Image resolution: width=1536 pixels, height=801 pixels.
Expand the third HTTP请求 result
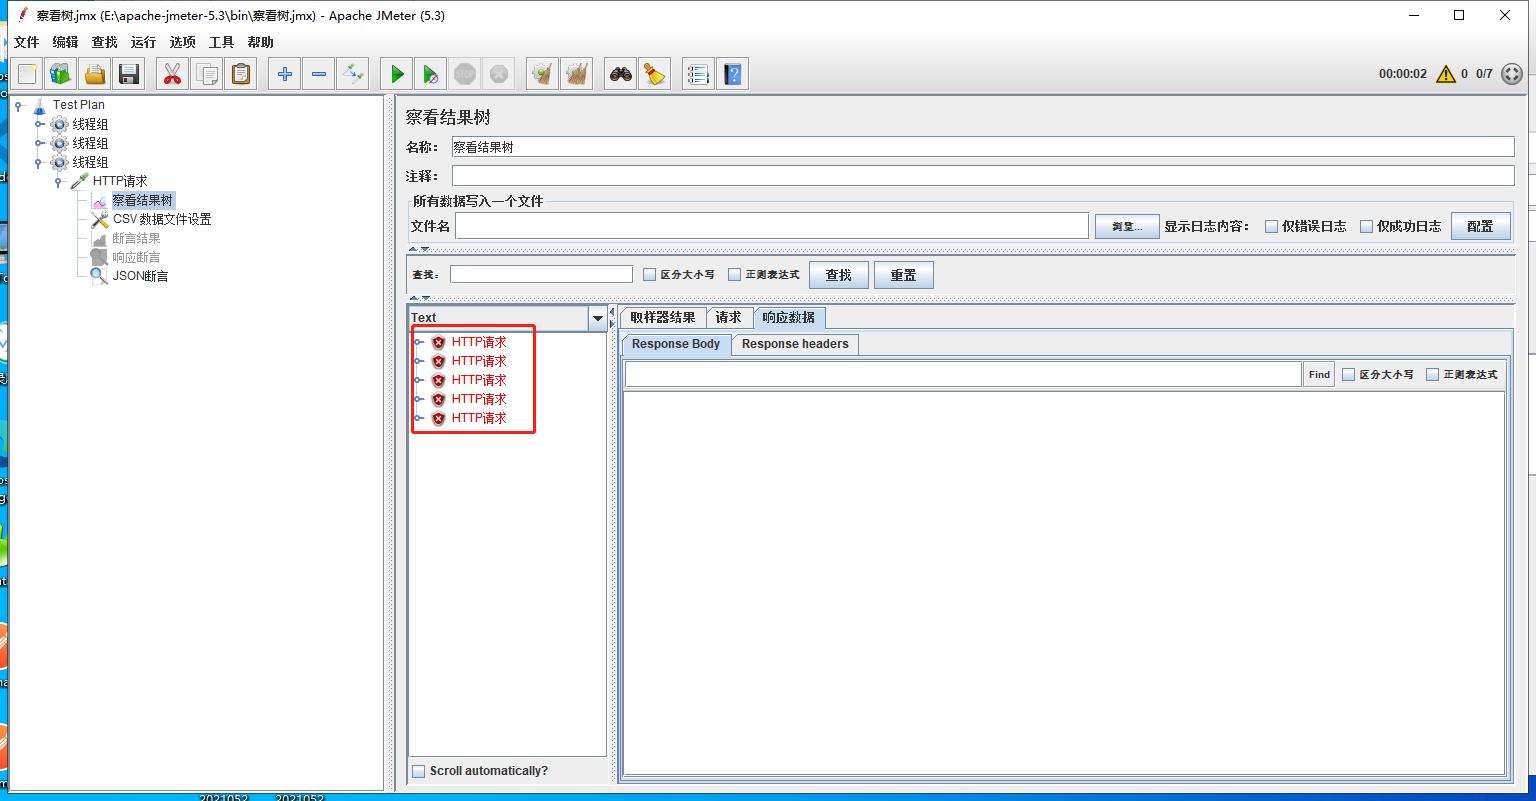tap(419, 380)
